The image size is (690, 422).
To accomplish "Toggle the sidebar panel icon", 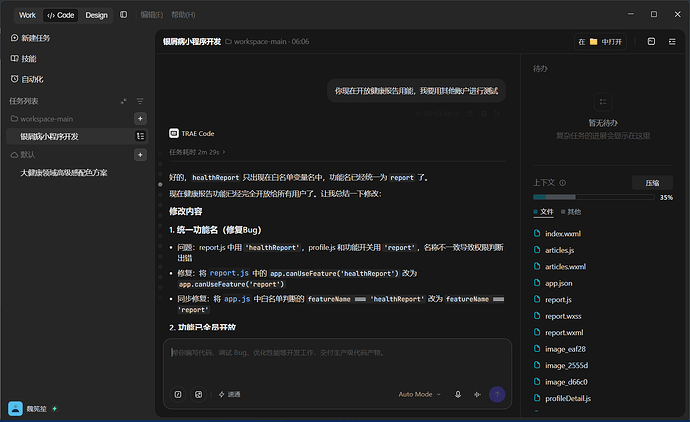I will tap(124, 15).
